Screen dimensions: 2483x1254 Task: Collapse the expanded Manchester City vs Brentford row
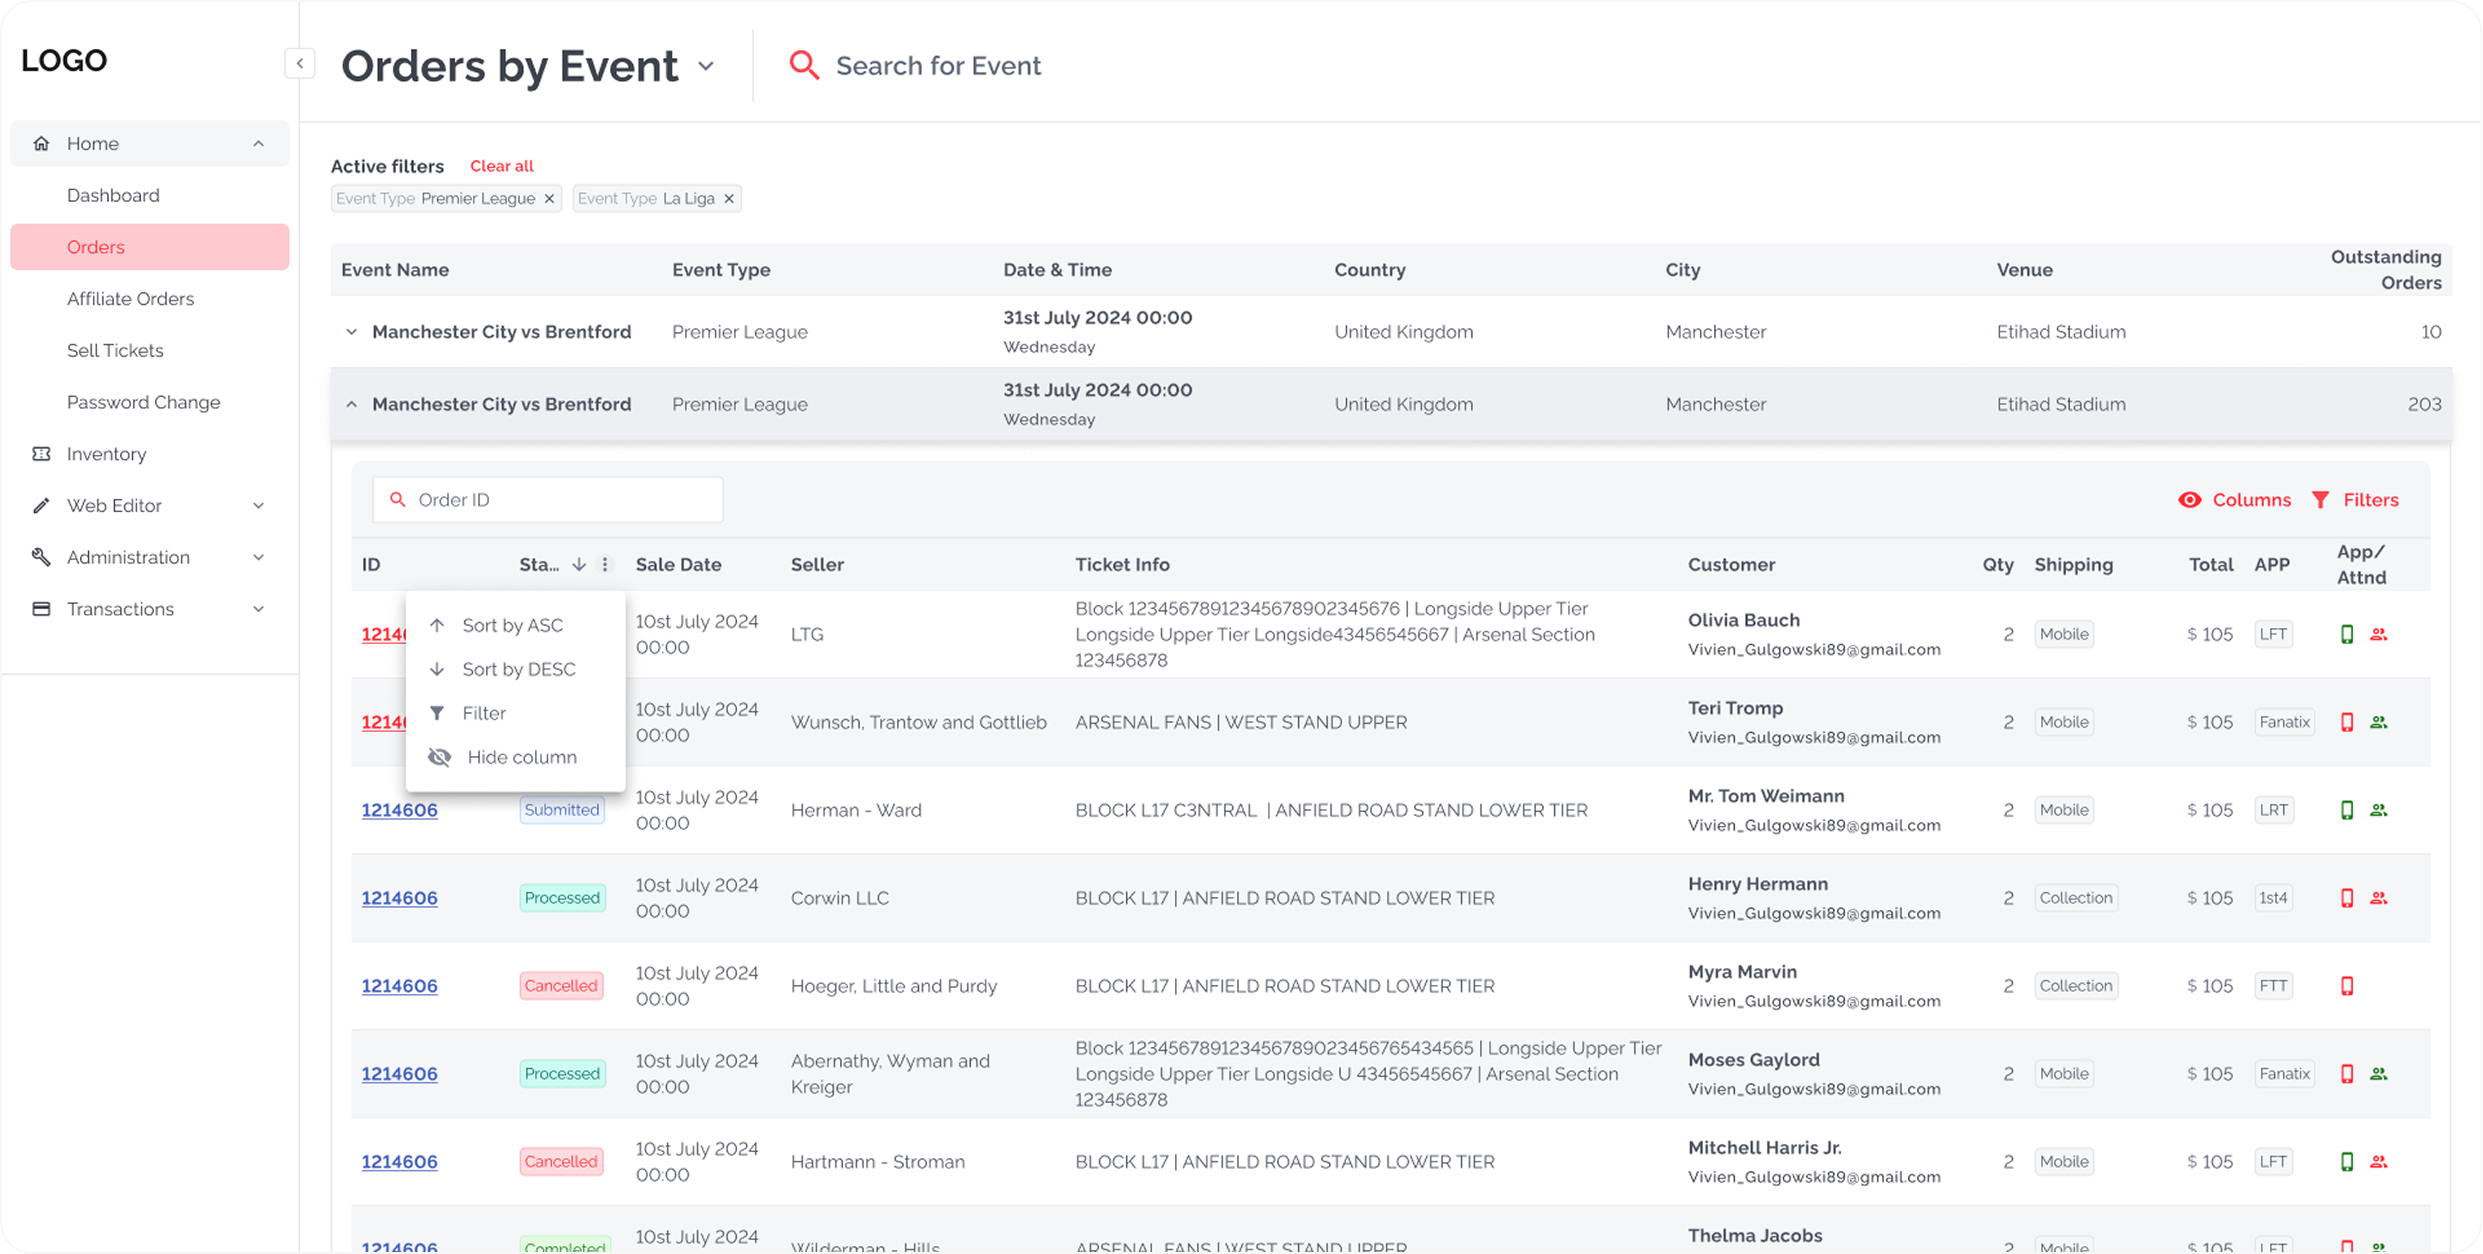pyautogui.click(x=352, y=403)
